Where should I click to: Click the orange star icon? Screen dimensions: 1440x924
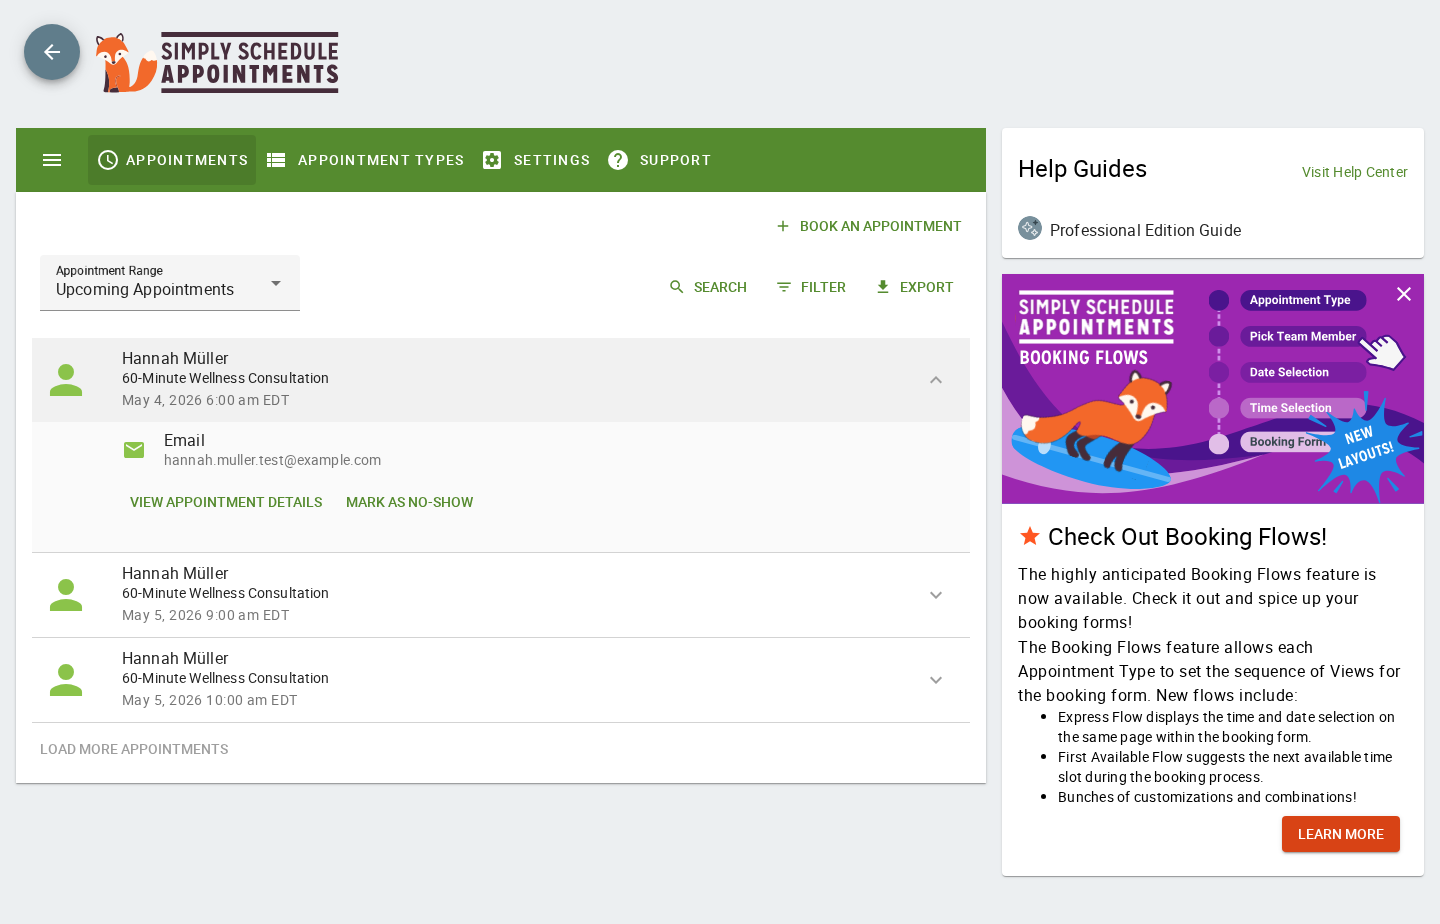pos(1030,536)
